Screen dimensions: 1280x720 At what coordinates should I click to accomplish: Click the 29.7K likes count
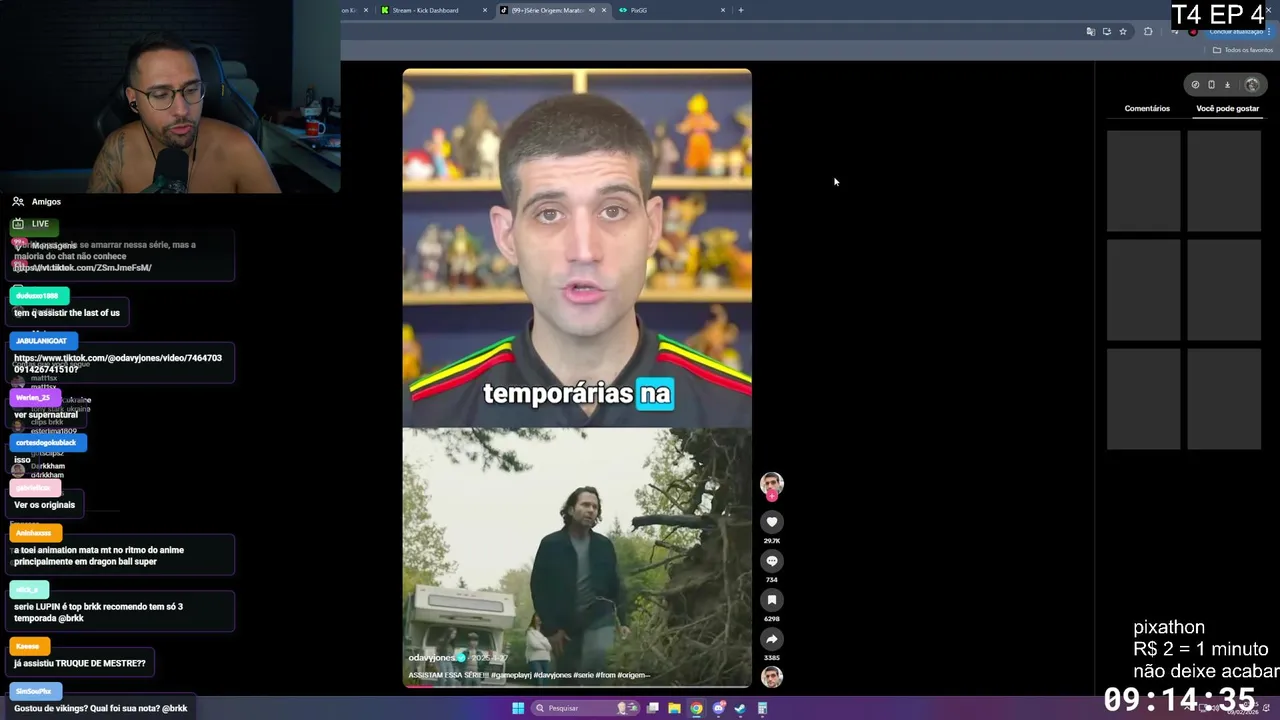pos(771,541)
